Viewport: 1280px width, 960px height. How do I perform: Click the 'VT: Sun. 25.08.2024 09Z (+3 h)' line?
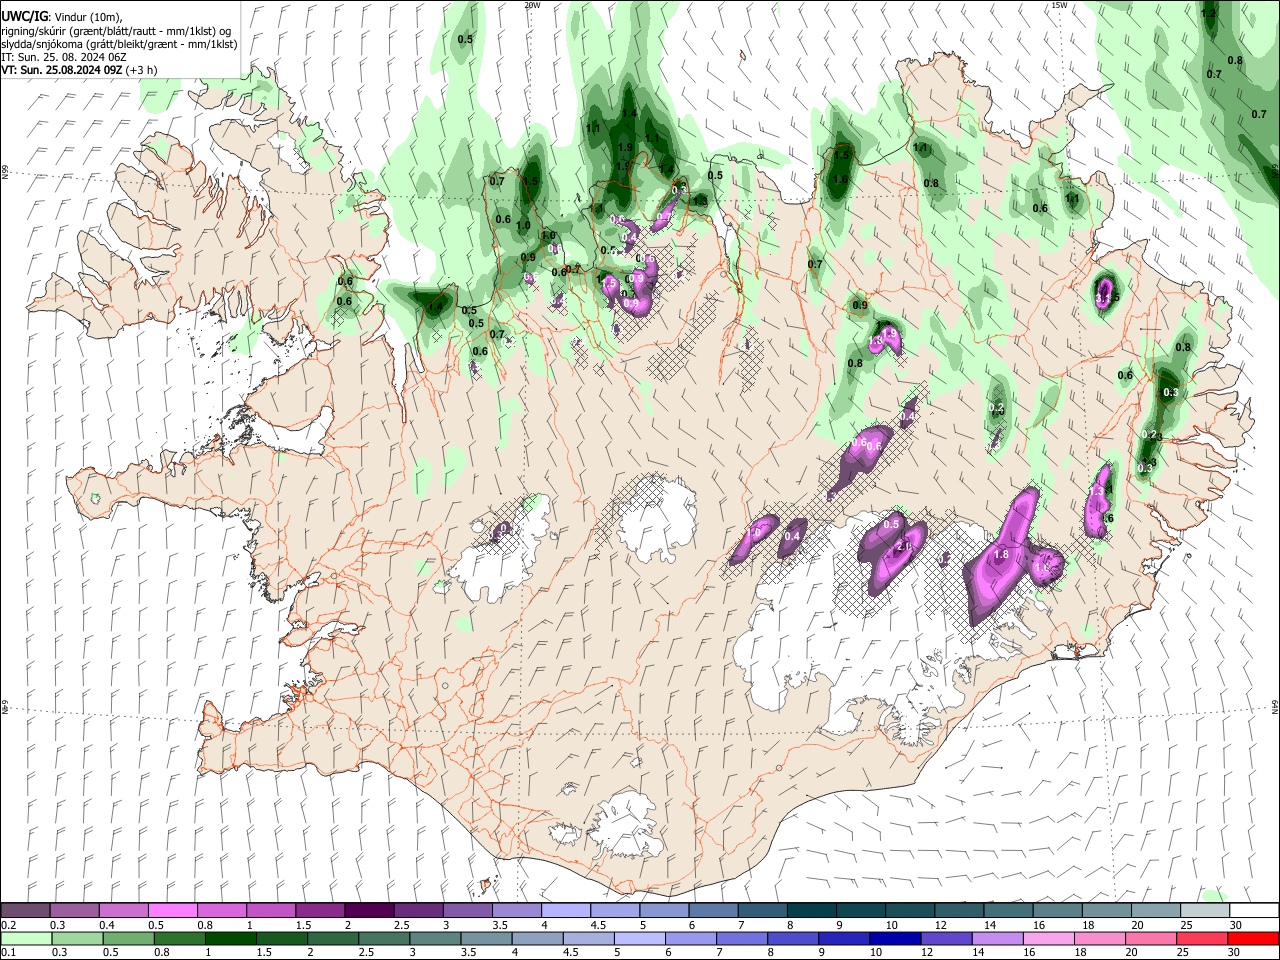[x=79, y=70]
